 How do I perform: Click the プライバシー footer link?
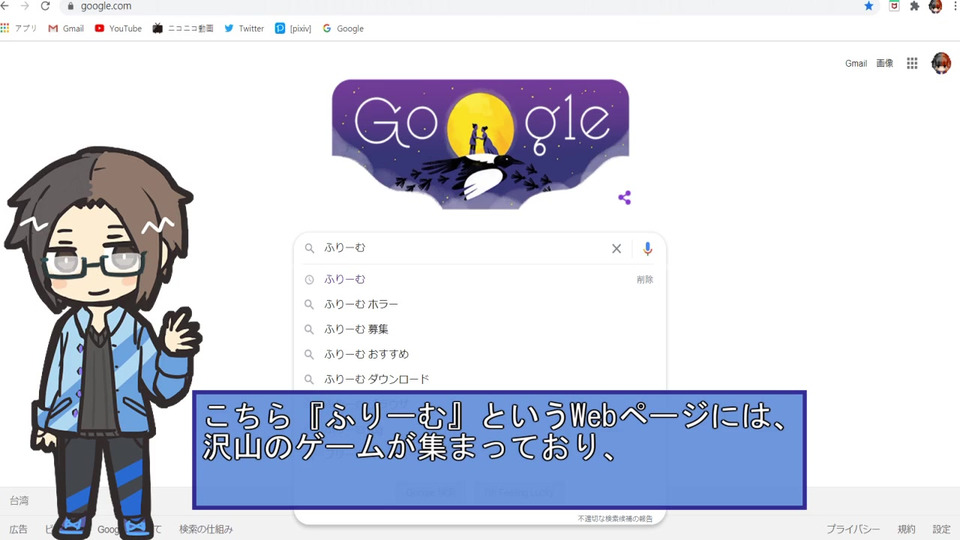click(x=853, y=529)
